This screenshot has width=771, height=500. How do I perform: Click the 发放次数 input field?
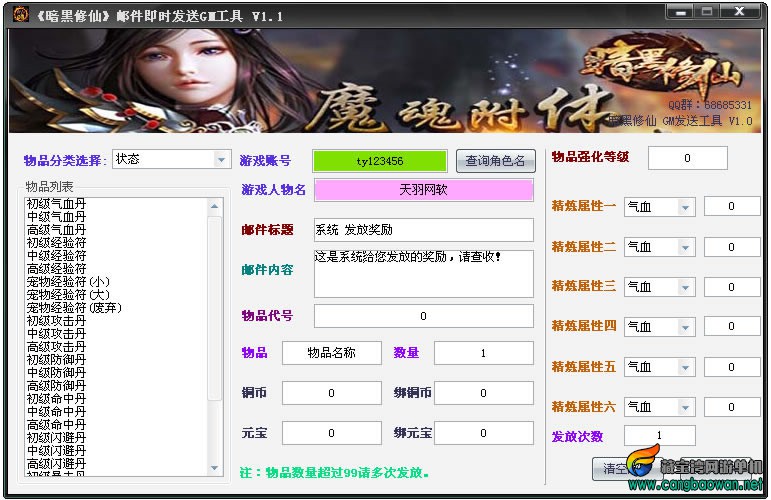[659, 436]
